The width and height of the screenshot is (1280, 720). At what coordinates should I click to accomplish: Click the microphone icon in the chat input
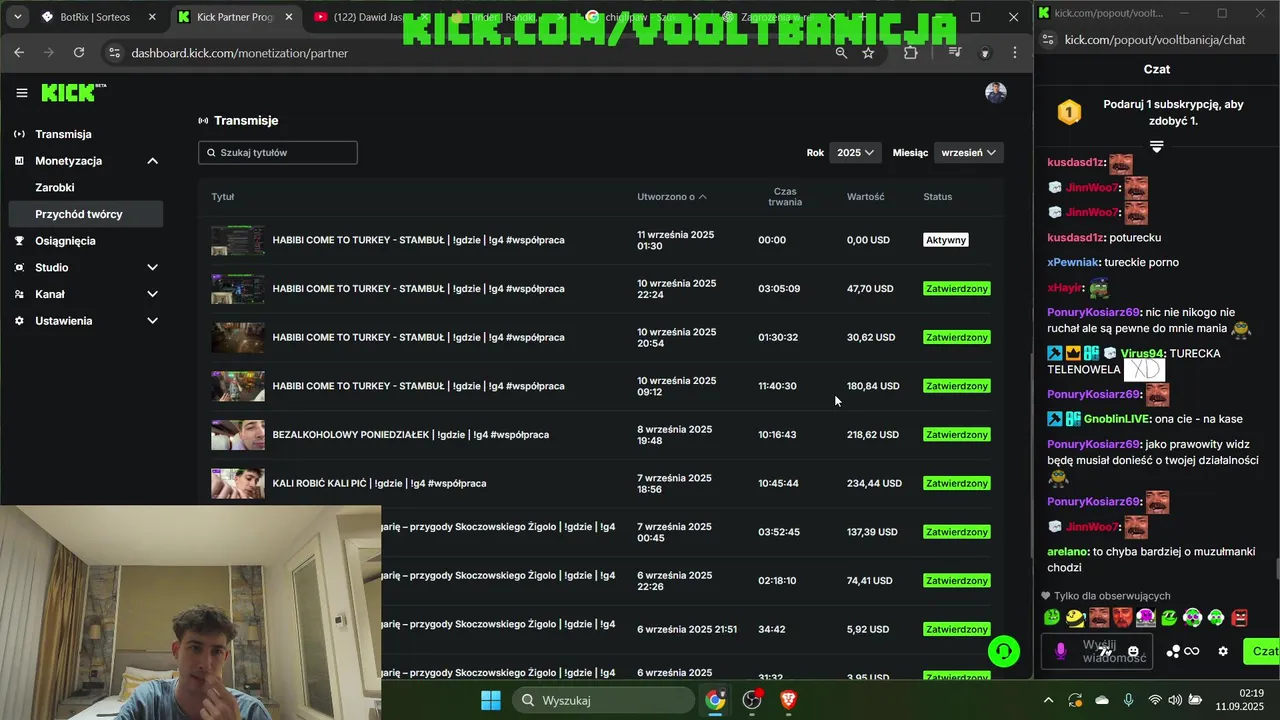click(1060, 651)
